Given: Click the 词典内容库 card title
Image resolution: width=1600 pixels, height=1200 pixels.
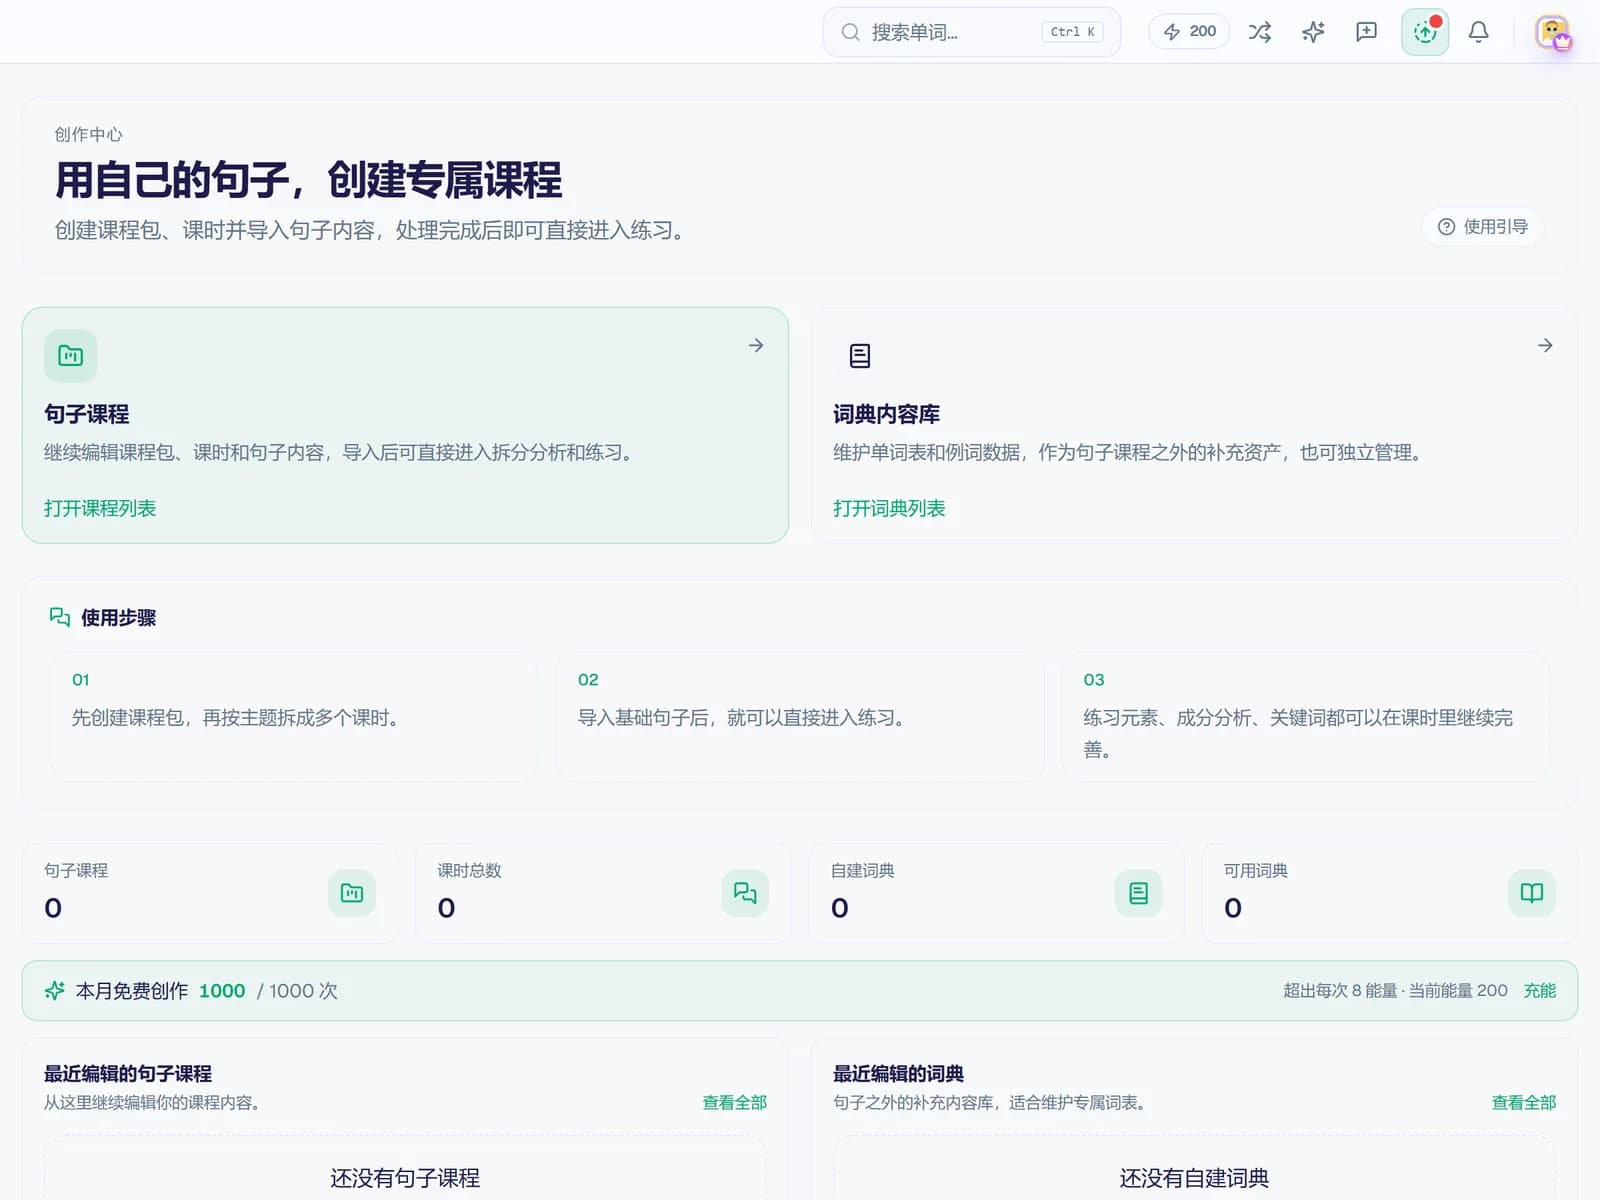Looking at the screenshot, I should coord(887,414).
